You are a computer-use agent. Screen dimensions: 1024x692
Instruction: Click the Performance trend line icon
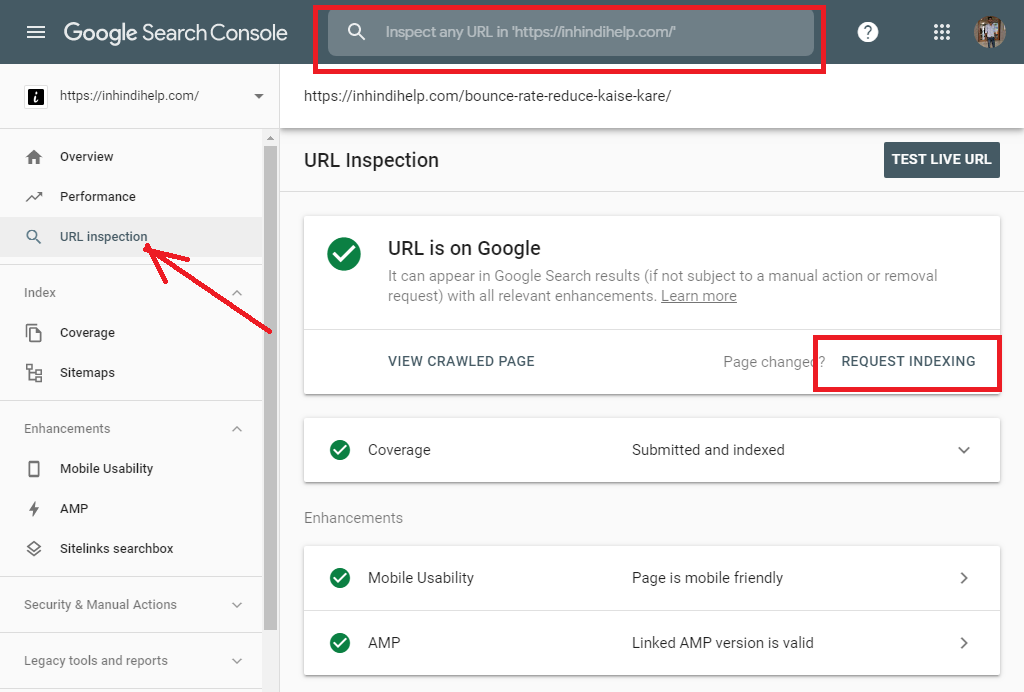(x=34, y=197)
